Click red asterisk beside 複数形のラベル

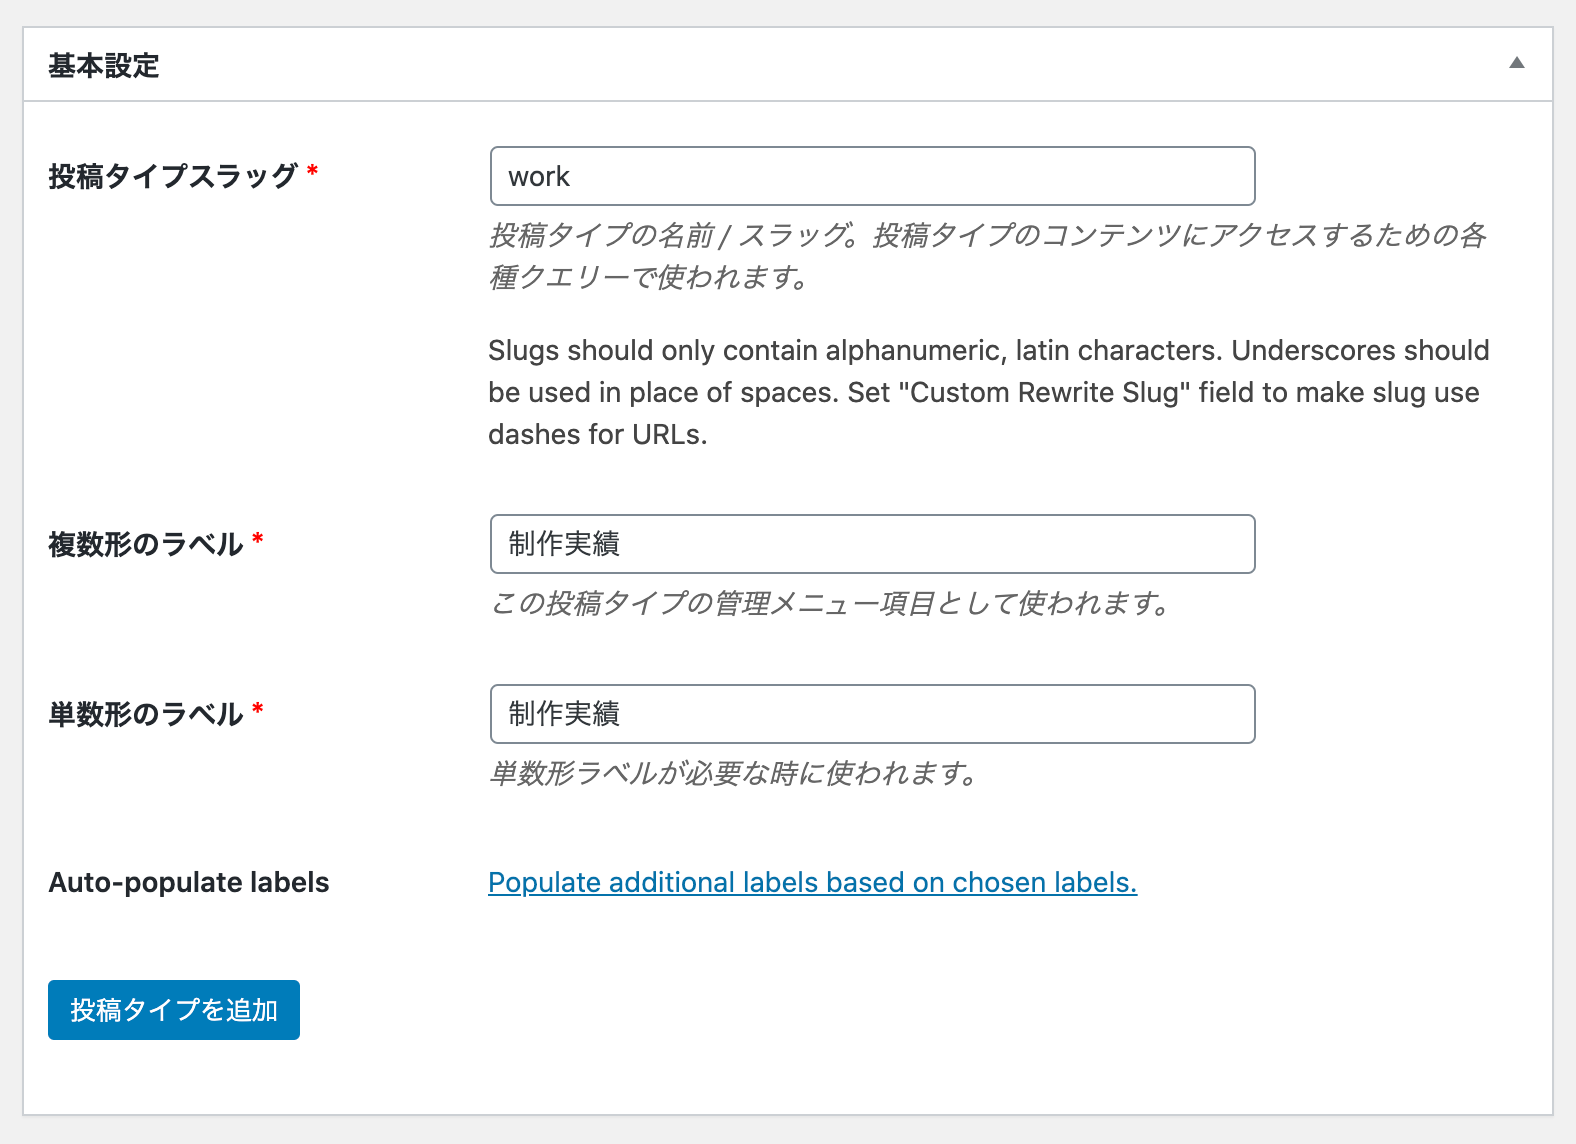click(258, 539)
